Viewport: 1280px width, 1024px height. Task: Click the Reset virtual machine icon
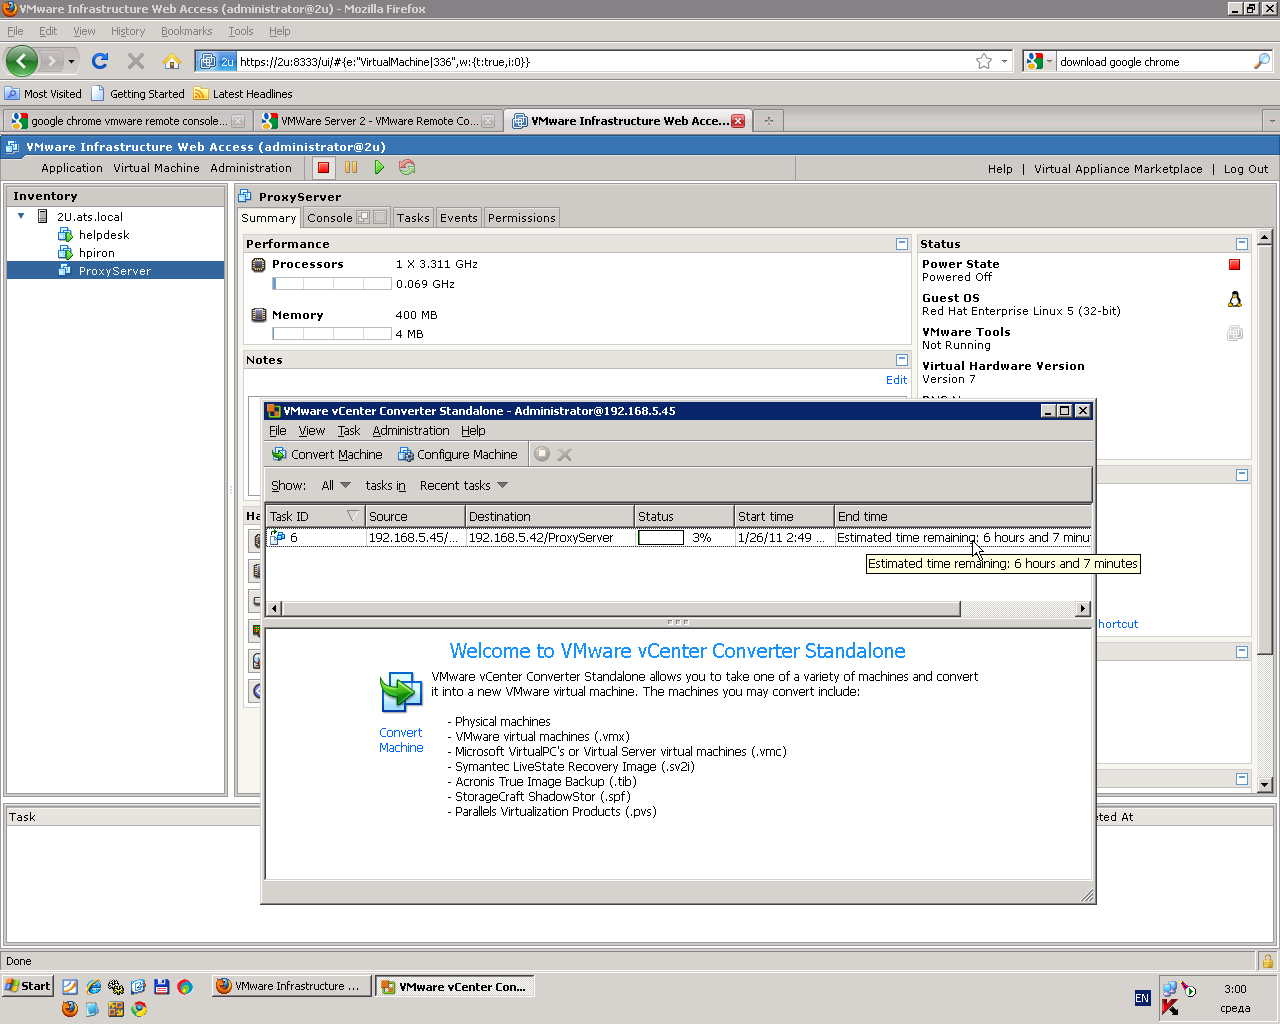coord(407,168)
